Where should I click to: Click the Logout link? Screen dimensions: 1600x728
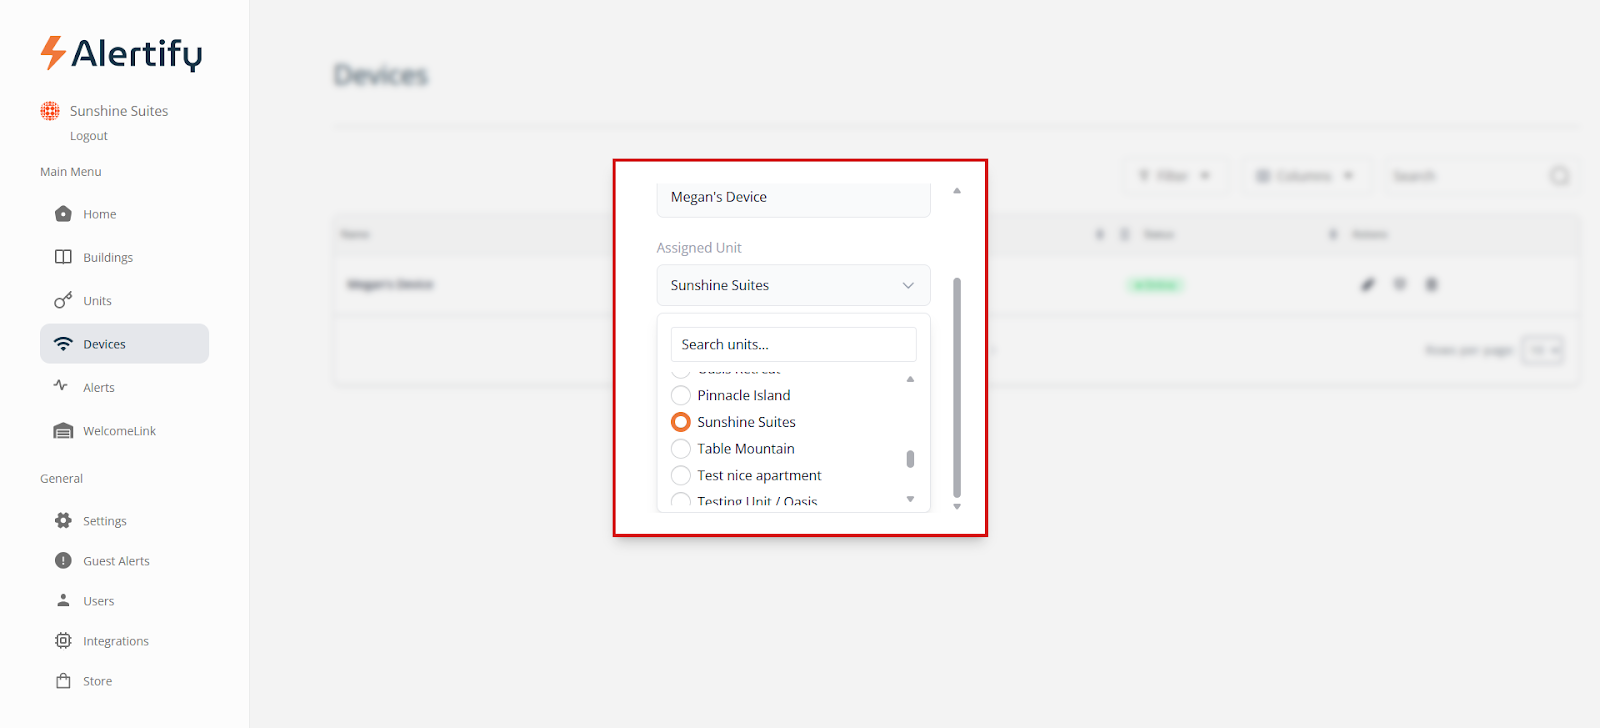pos(89,136)
